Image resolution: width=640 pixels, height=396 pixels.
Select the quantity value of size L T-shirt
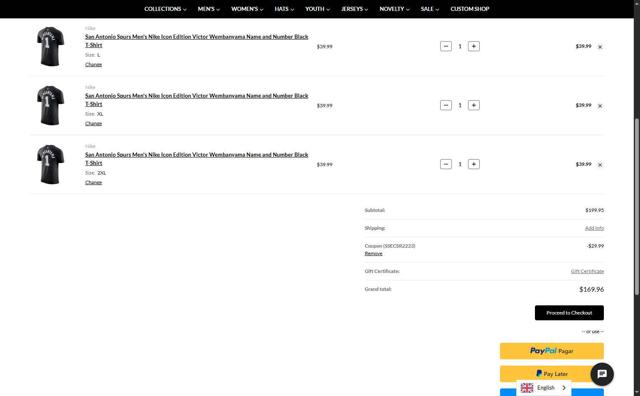point(460,46)
